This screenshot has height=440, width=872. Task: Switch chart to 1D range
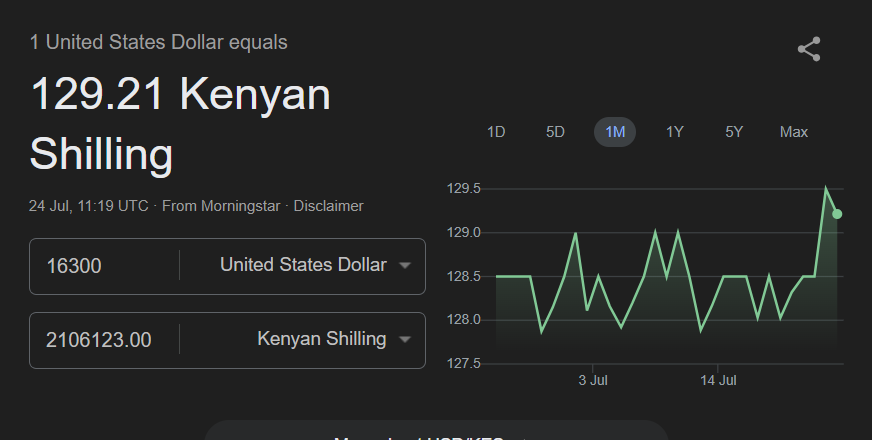(x=495, y=132)
